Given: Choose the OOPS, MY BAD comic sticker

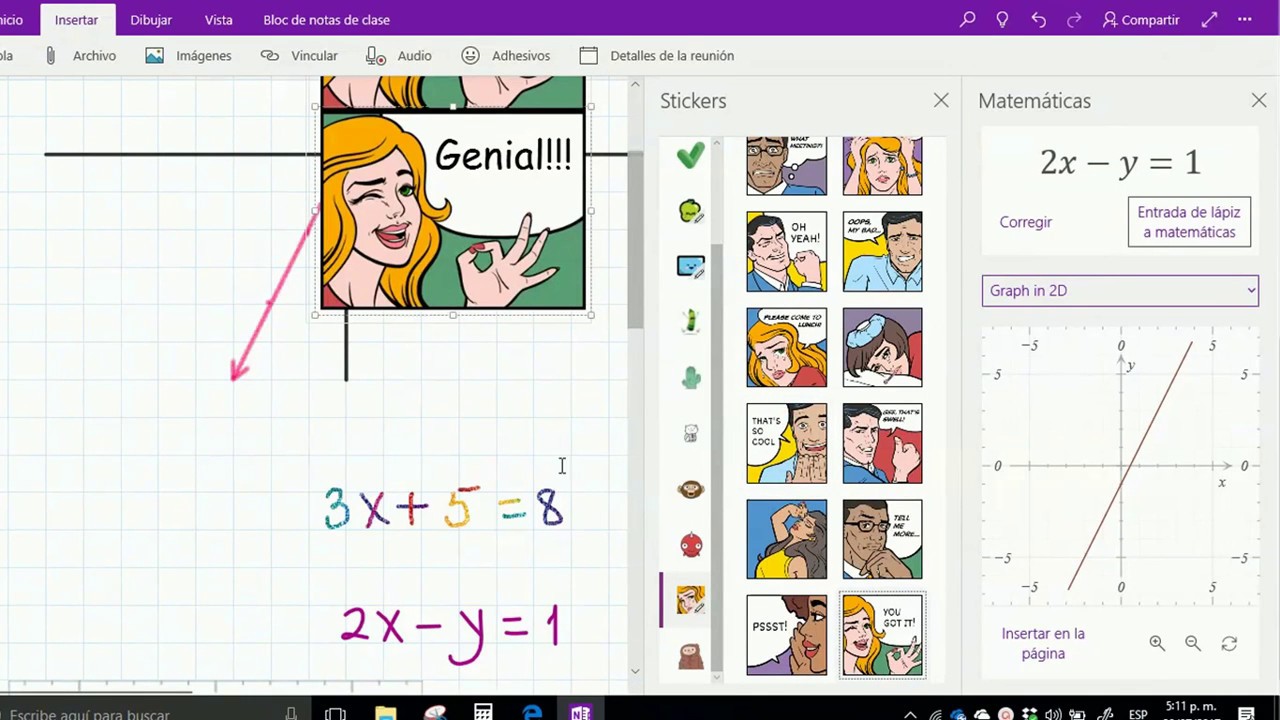Looking at the screenshot, I should [882, 251].
